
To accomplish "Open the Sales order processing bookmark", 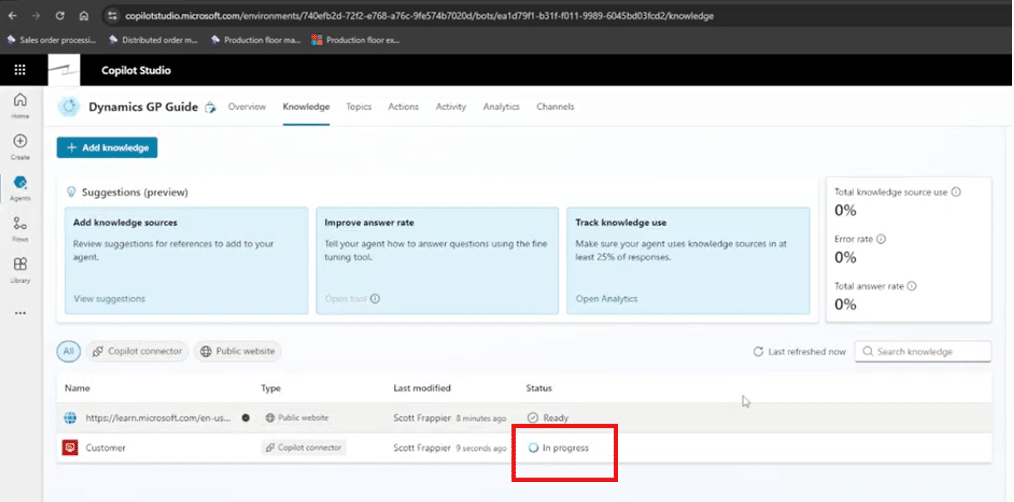I will point(51,40).
